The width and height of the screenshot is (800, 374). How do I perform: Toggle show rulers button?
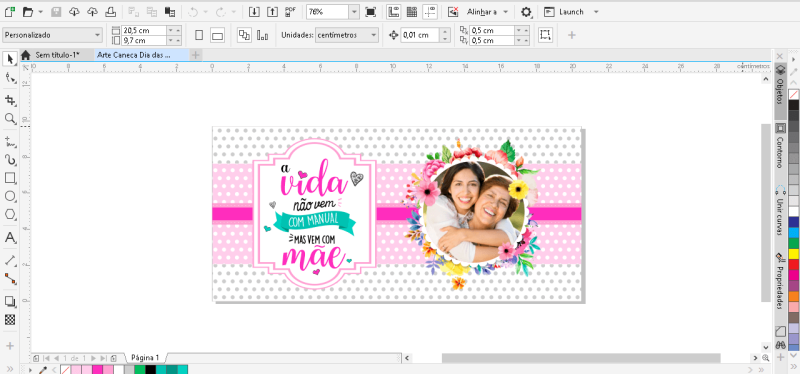[x=393, y=11]
